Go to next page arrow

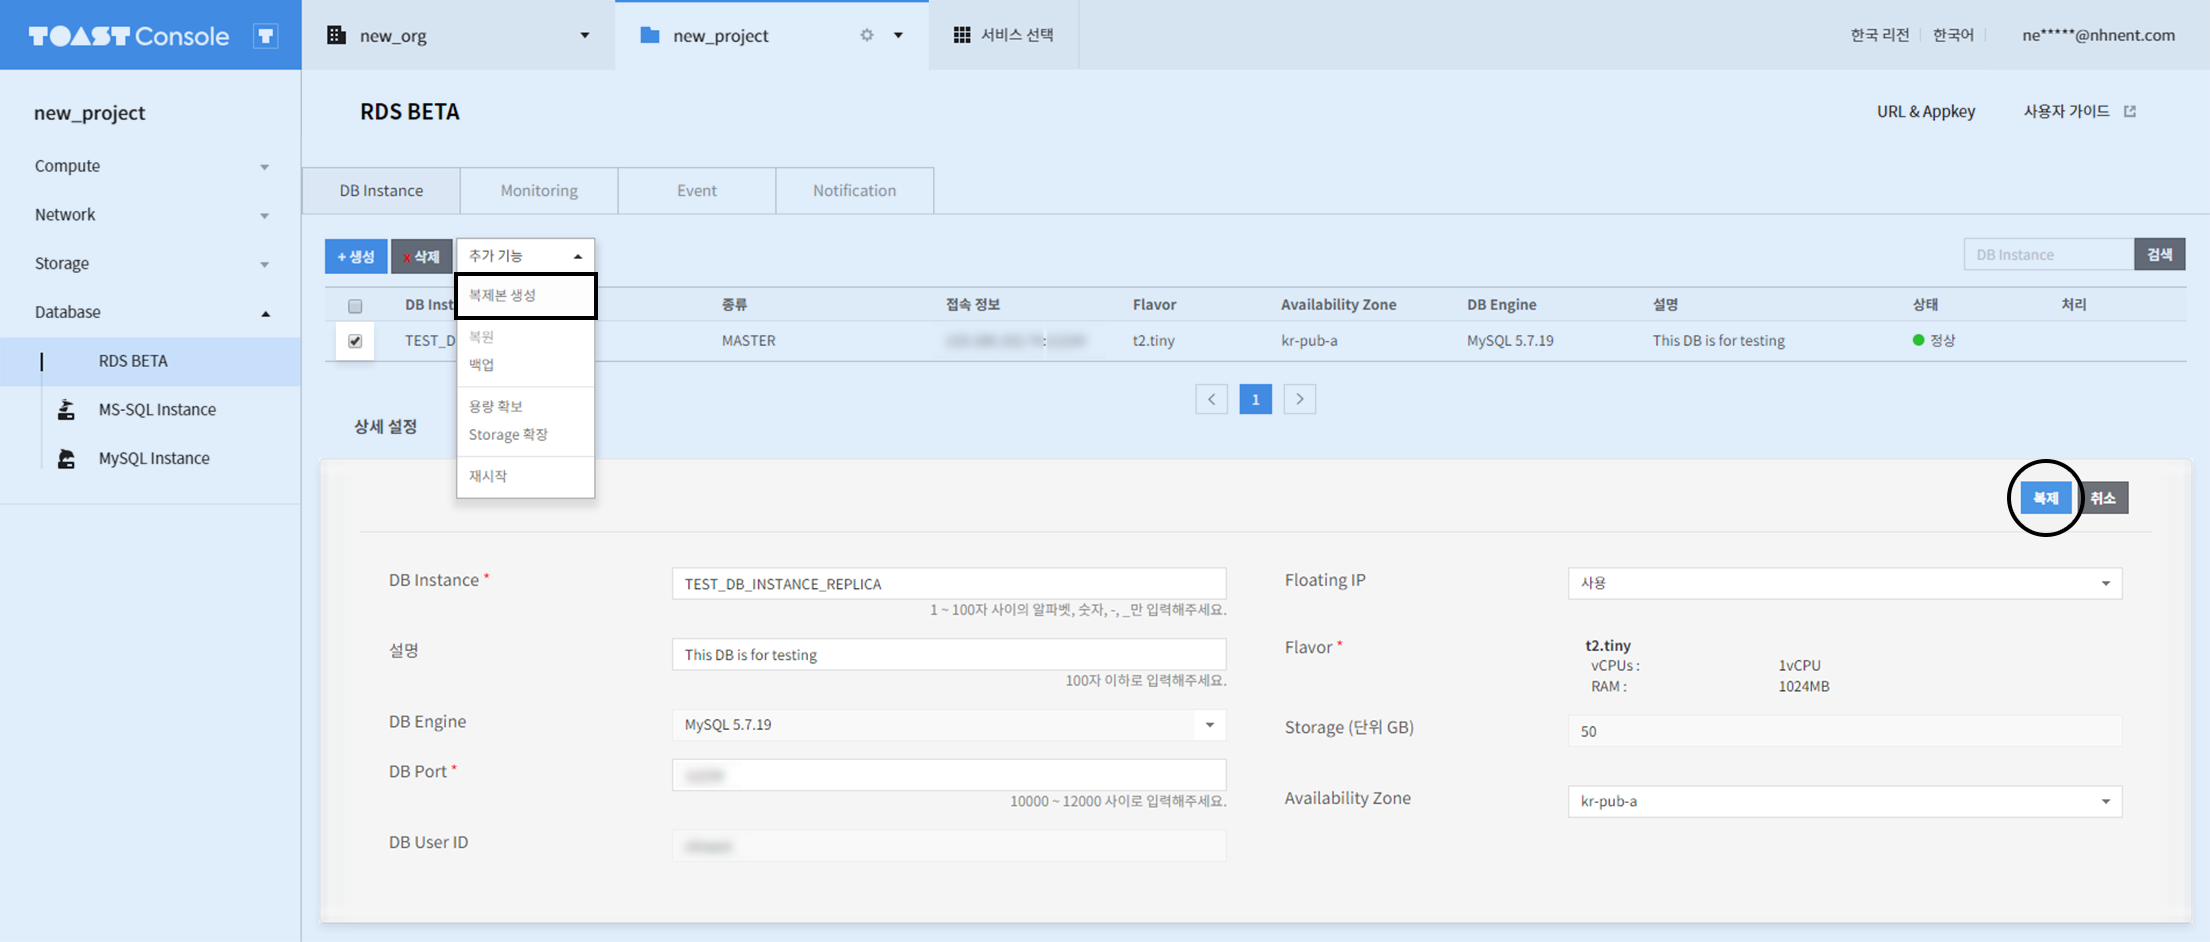pyautogui.click(x=1300, y=399)
